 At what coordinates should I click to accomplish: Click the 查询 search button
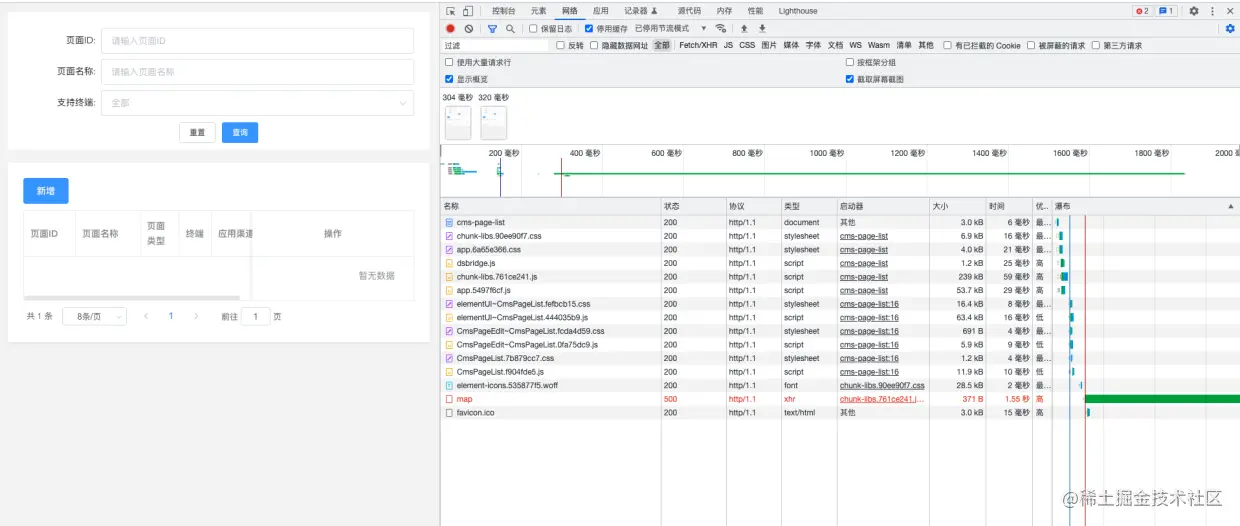[240, 132]
